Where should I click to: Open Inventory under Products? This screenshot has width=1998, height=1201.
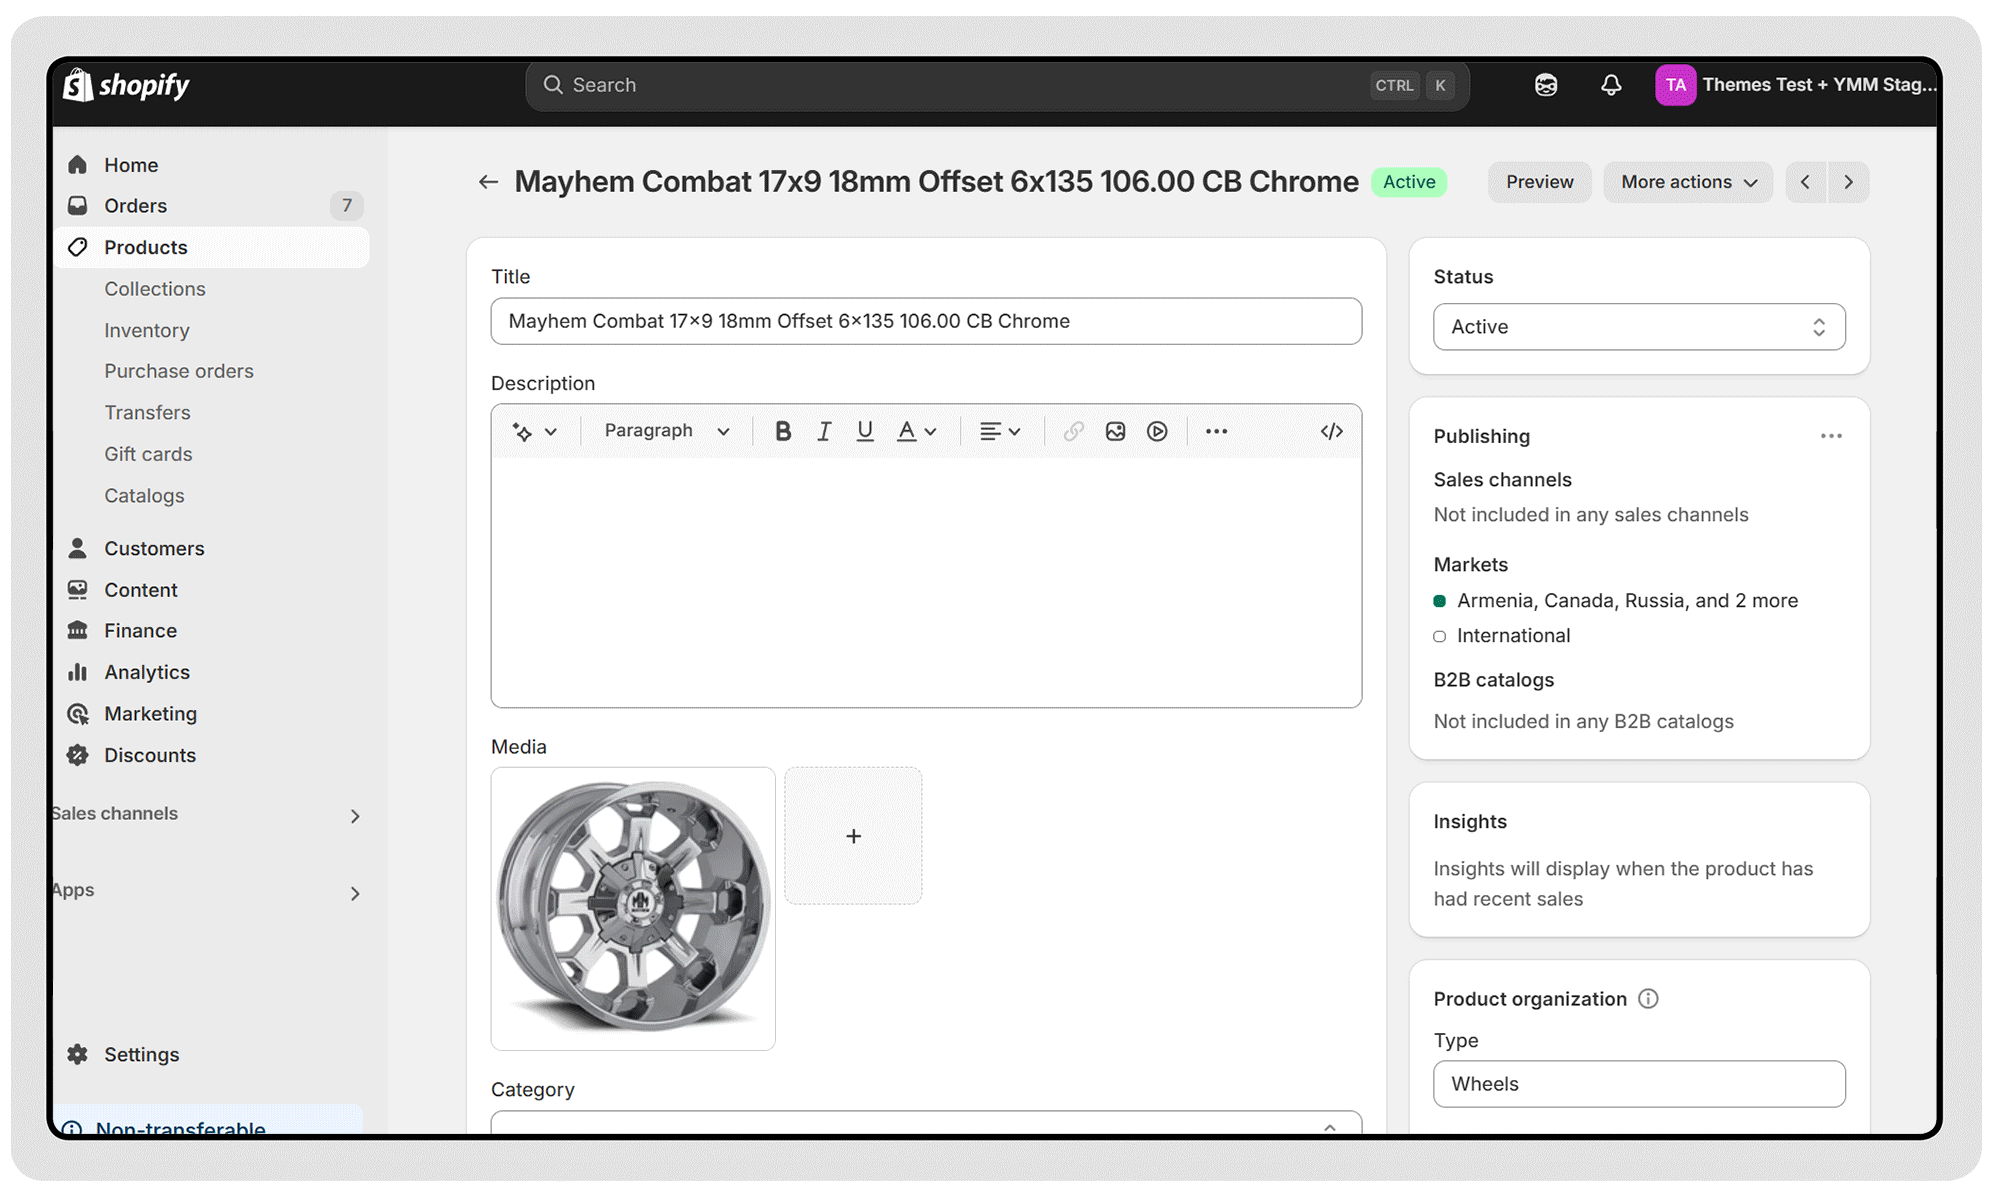(147, 330)
